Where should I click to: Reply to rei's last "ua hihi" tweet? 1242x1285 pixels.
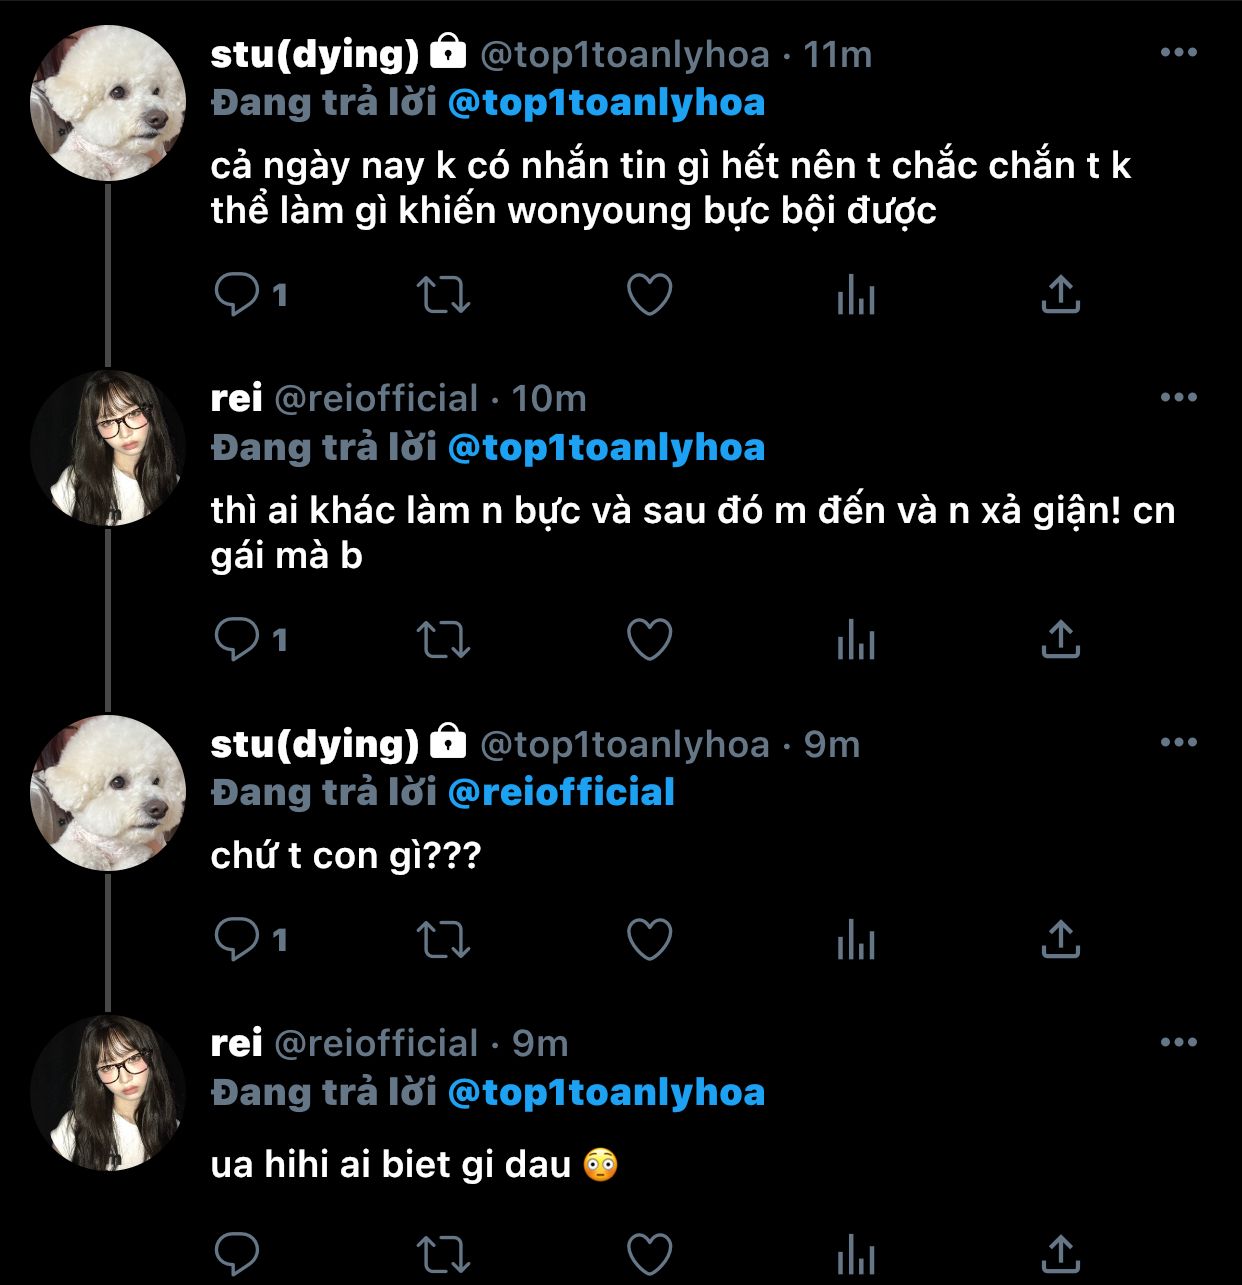237,1253
